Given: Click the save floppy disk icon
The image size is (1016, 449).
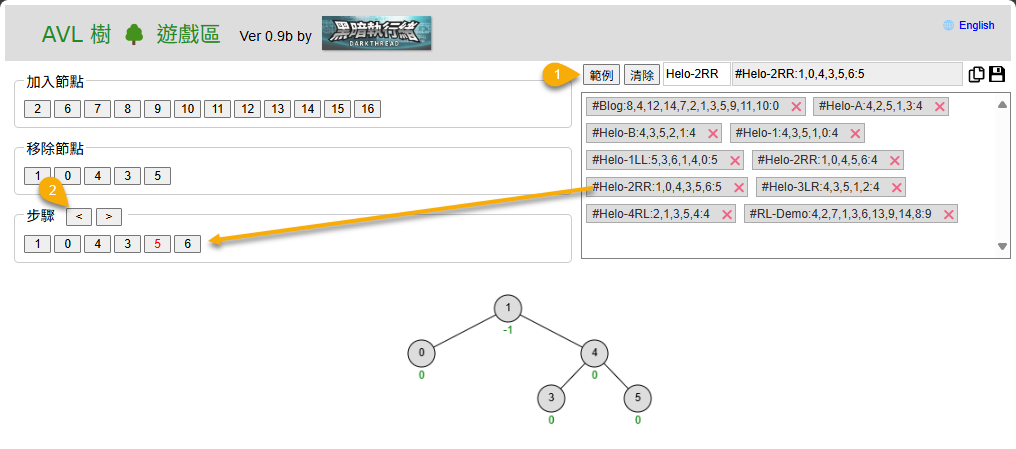Looking at the screenshot, I should 996,74.
